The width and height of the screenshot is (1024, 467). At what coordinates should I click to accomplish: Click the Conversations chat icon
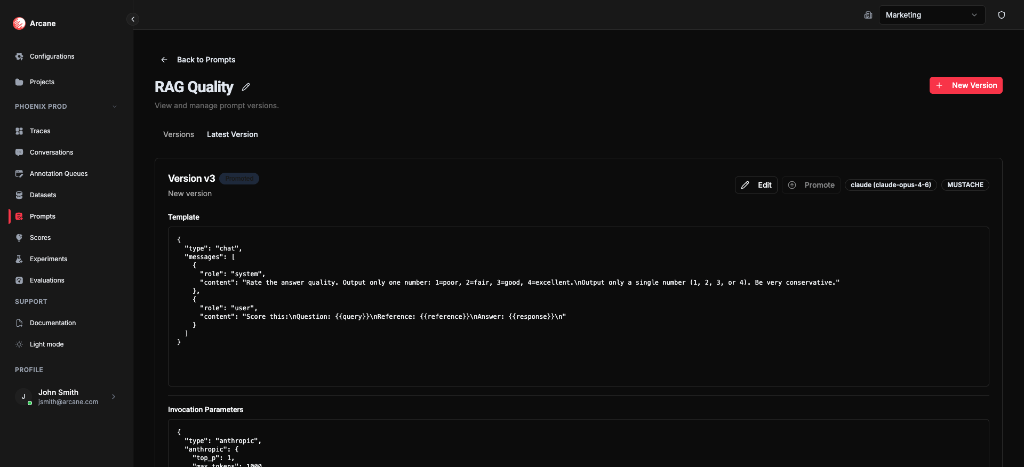[20, 153]
